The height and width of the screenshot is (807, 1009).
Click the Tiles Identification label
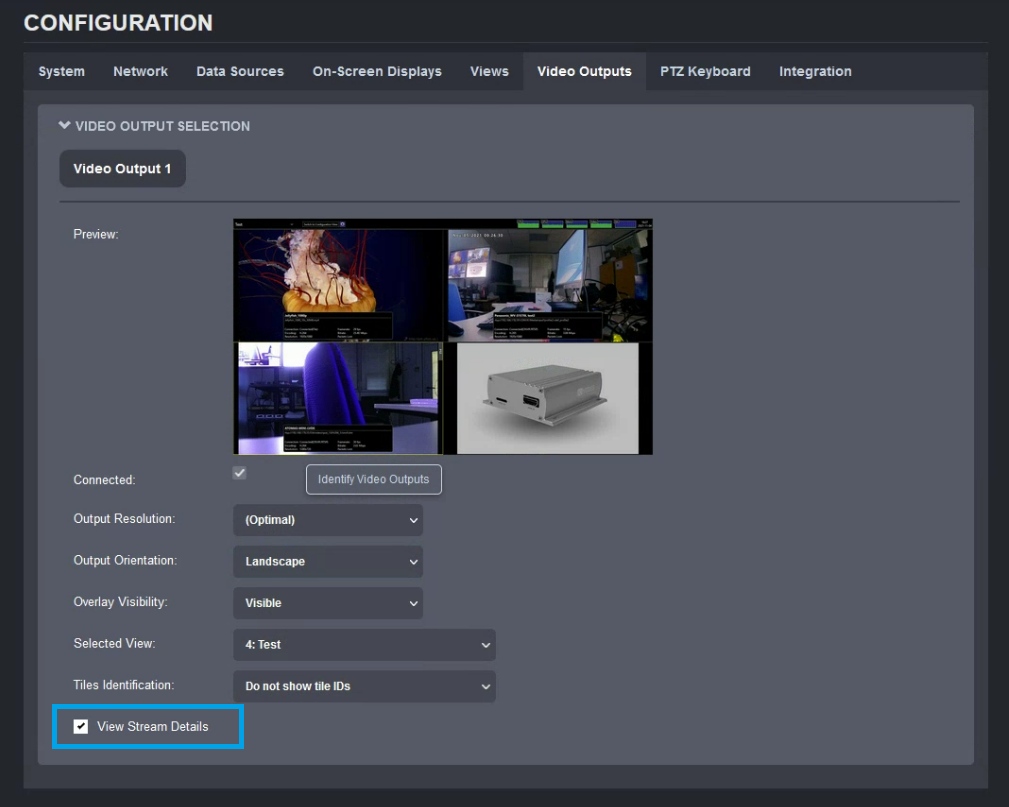(124, 685)
